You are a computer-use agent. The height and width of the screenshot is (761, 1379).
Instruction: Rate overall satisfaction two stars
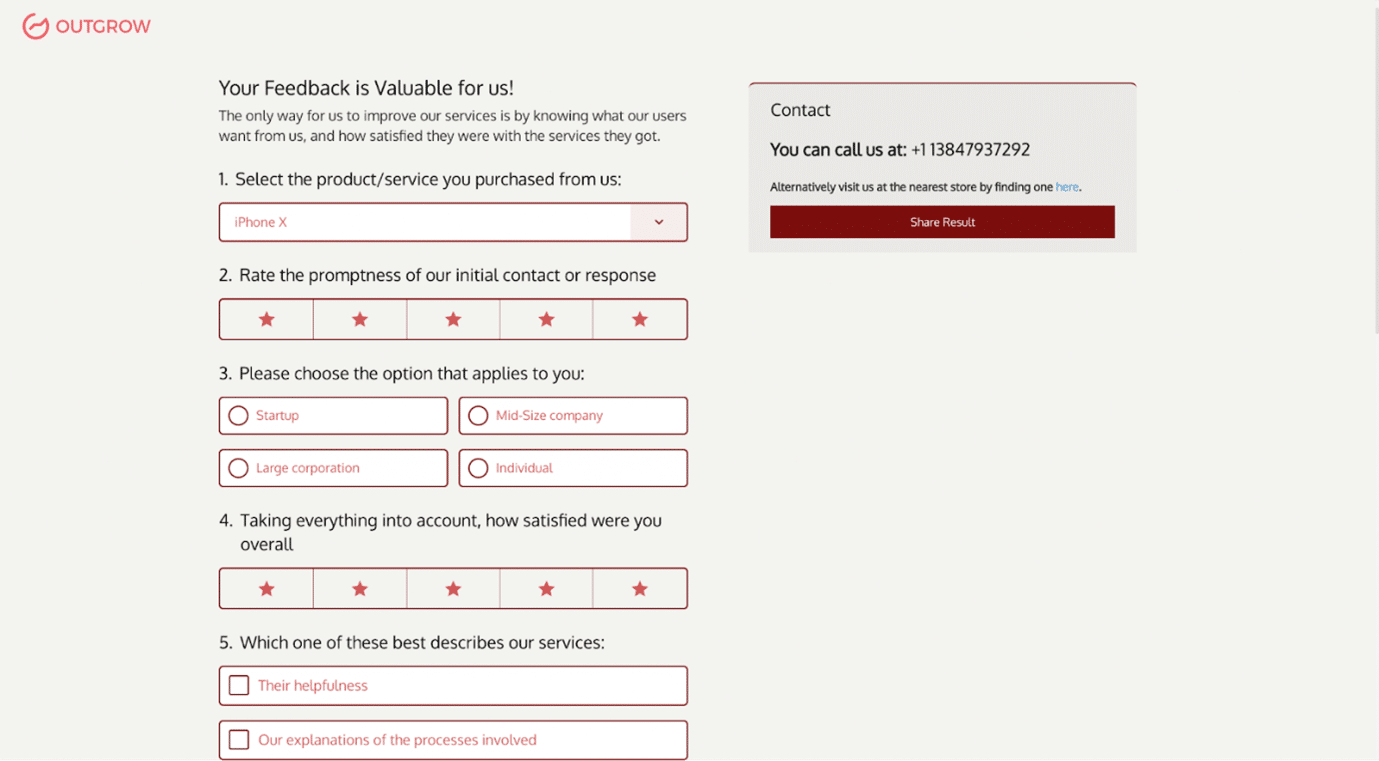point(360,589)
